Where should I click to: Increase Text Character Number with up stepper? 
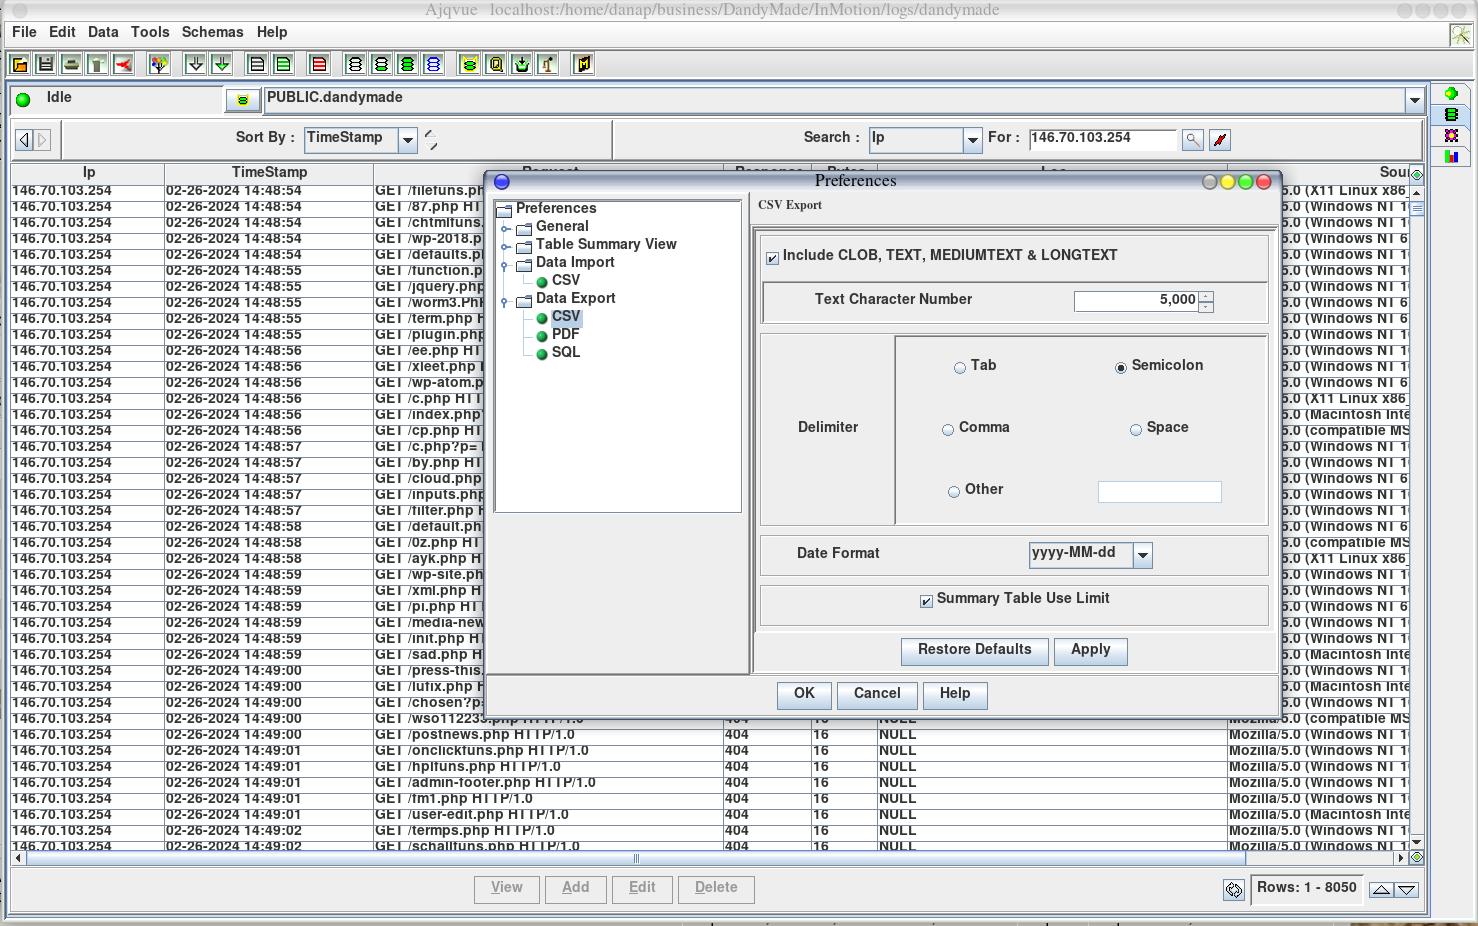1206,296
